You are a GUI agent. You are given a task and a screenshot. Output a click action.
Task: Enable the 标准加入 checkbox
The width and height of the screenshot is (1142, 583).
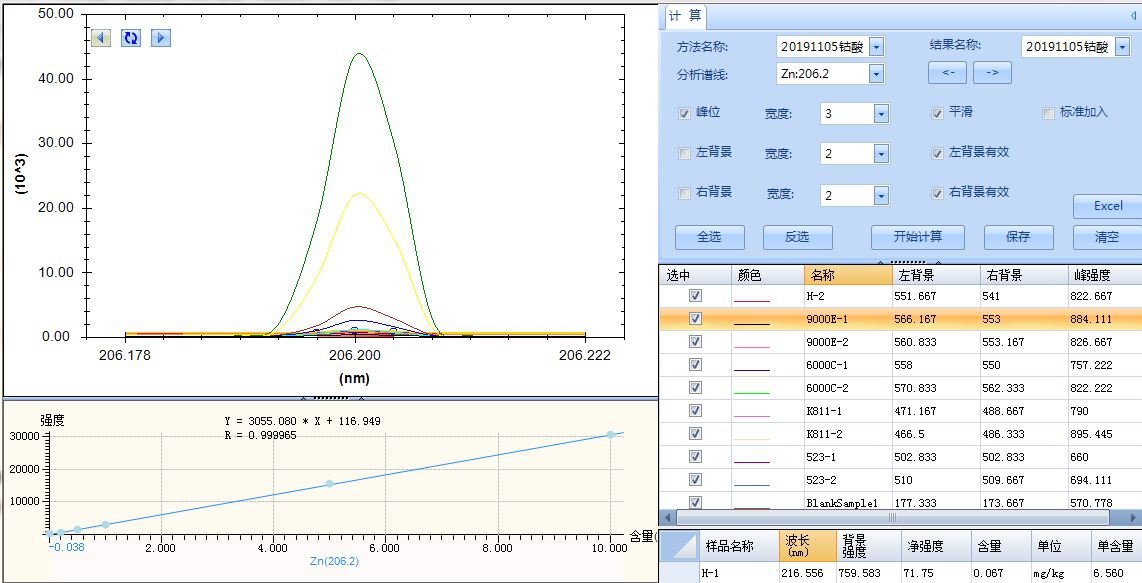[x=1048, y=113]
